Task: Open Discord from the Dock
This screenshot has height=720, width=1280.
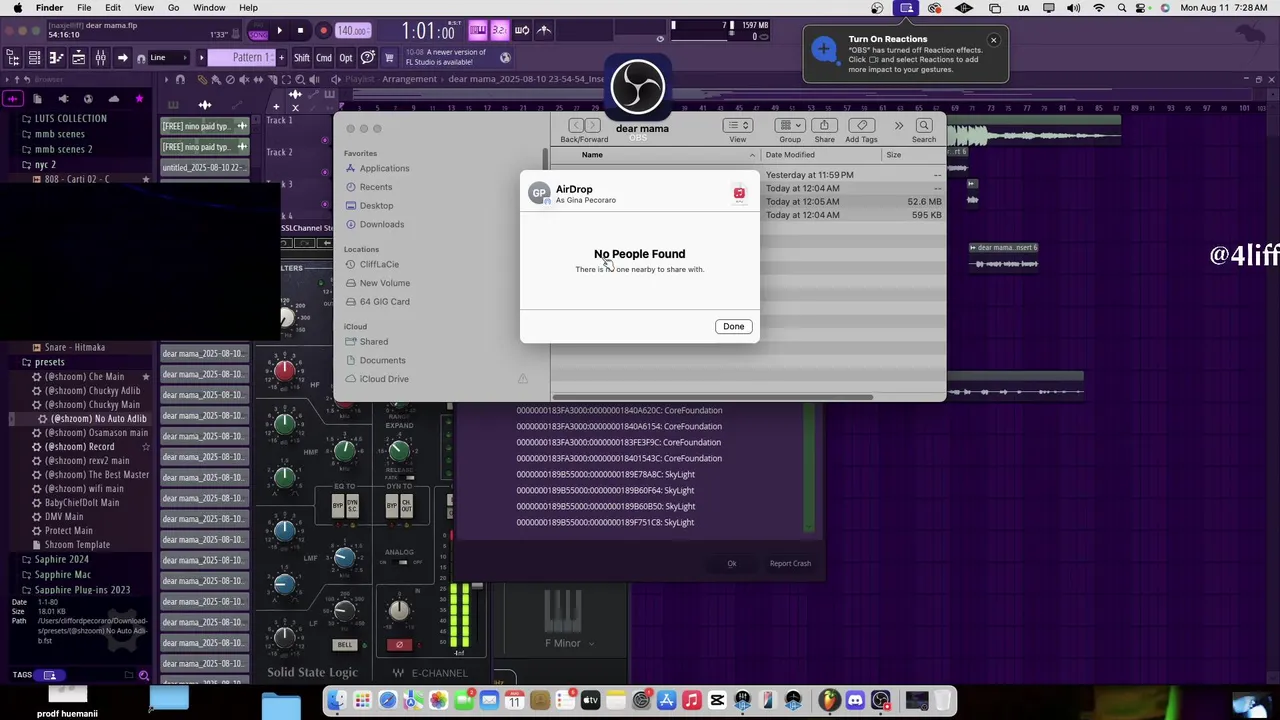Action: 855,700
